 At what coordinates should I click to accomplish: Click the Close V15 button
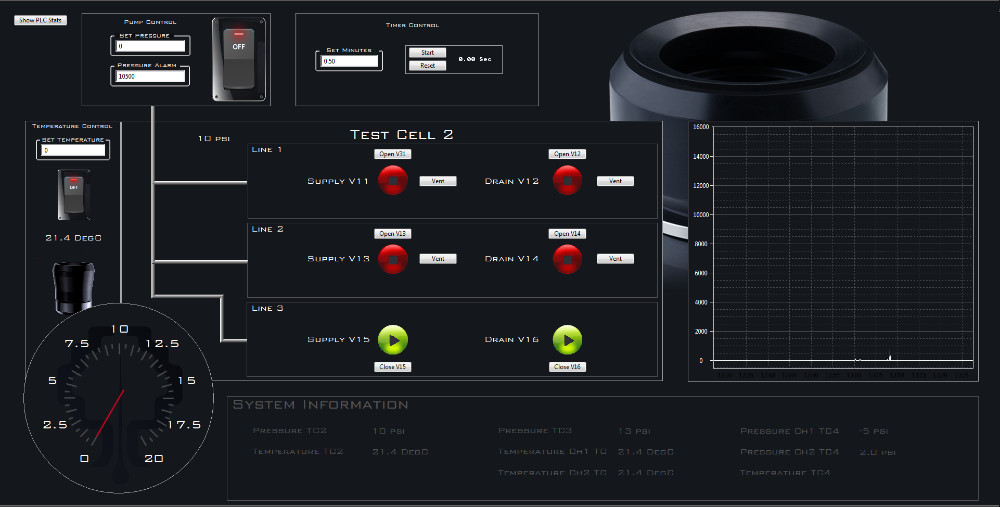[392, 367]
